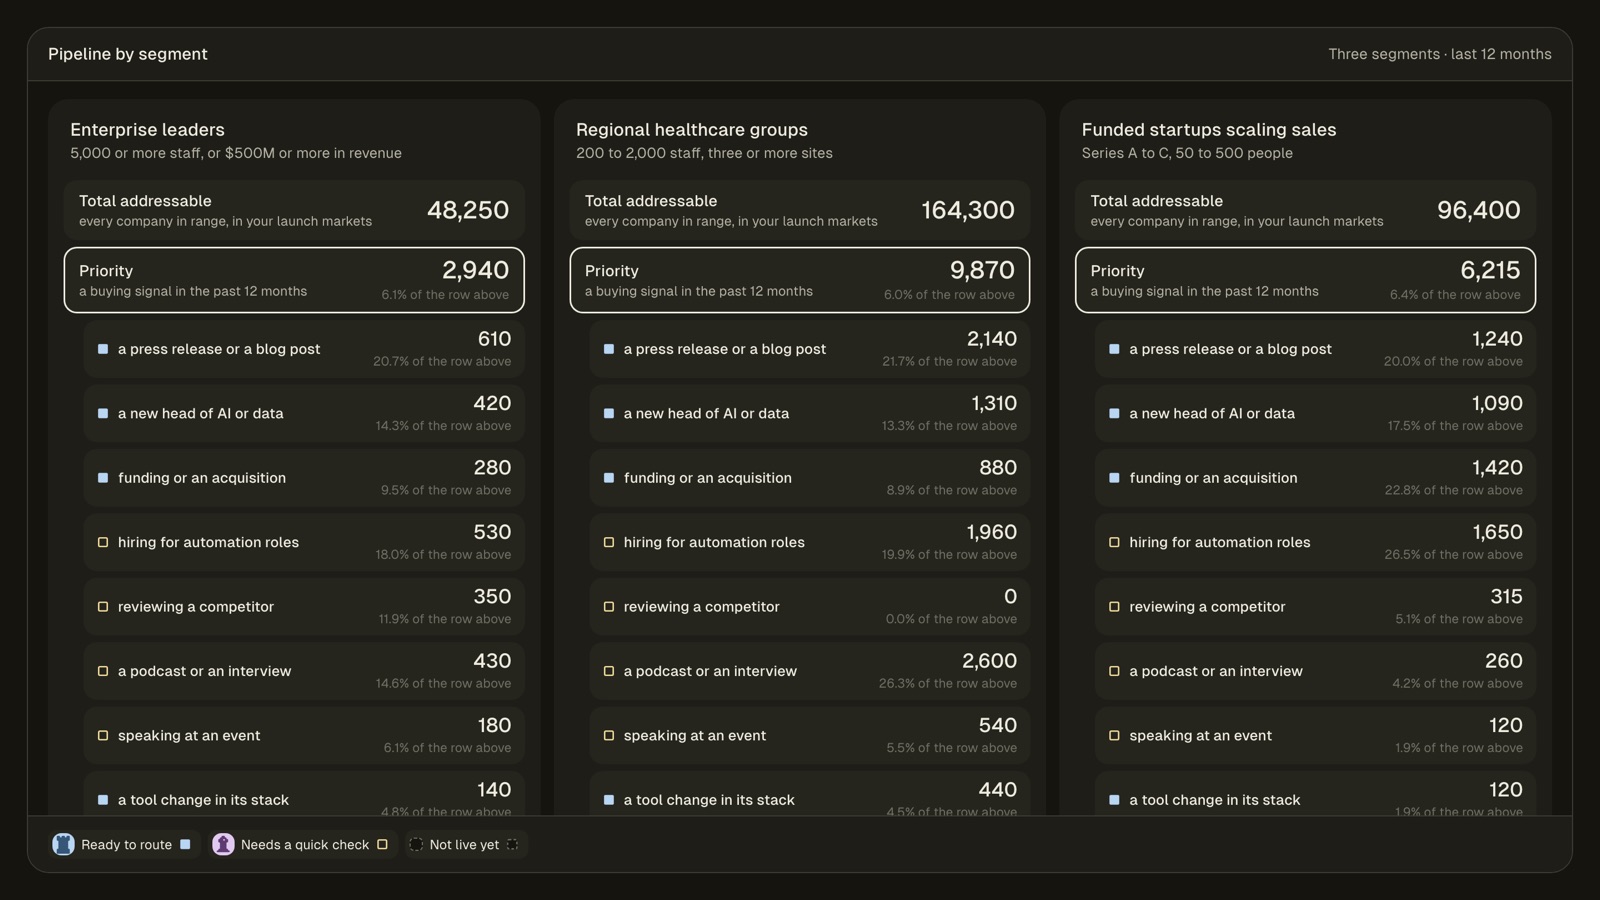Click the yellow marker on Healthcare reviewing a competitor row
Image resolution: width=1600 pixels, height=900 pixels.
(x=609, y=607)
